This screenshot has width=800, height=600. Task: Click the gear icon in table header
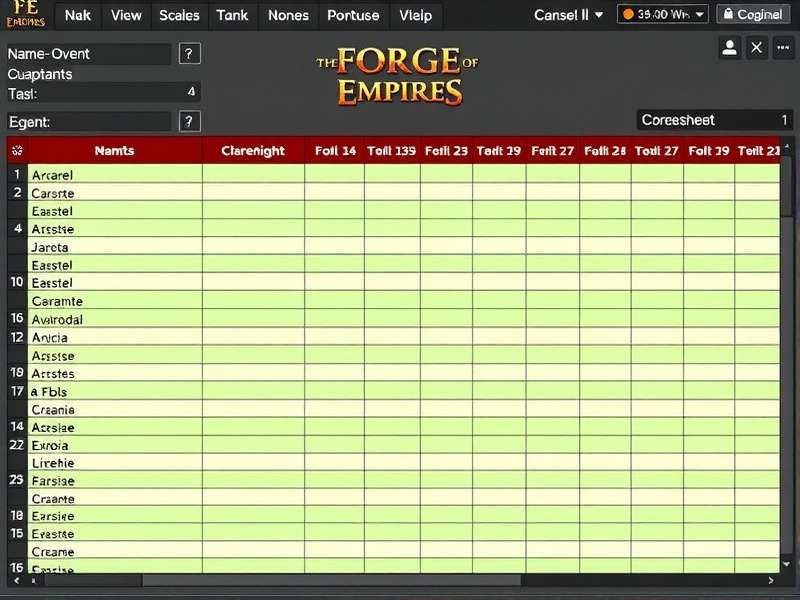(17, 151)
